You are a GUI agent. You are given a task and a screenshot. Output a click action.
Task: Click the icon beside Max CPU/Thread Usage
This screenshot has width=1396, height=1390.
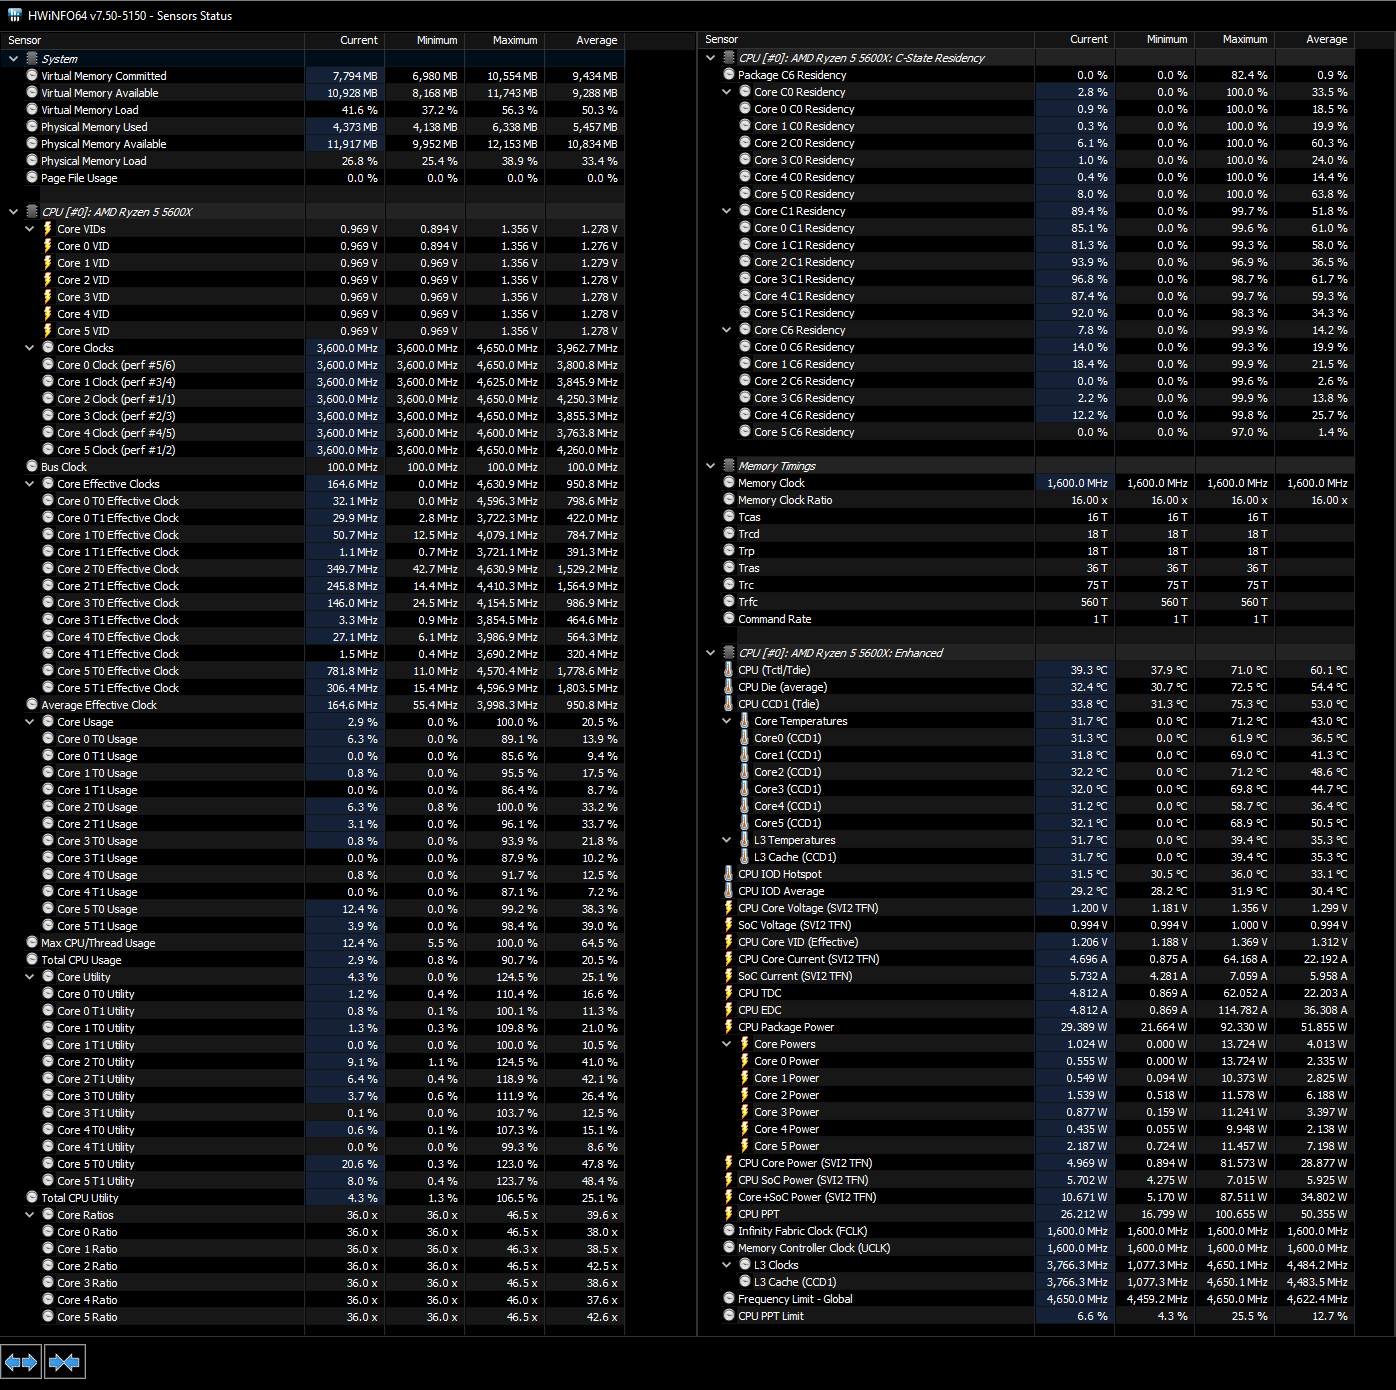coord(32,943)
